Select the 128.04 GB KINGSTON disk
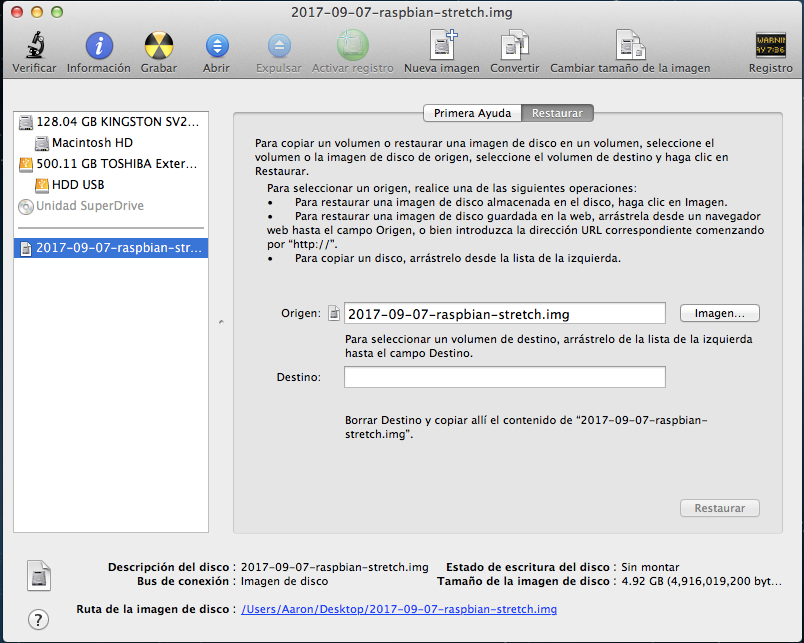This screenshot has width=804, height=643. (x=111, y=122)
